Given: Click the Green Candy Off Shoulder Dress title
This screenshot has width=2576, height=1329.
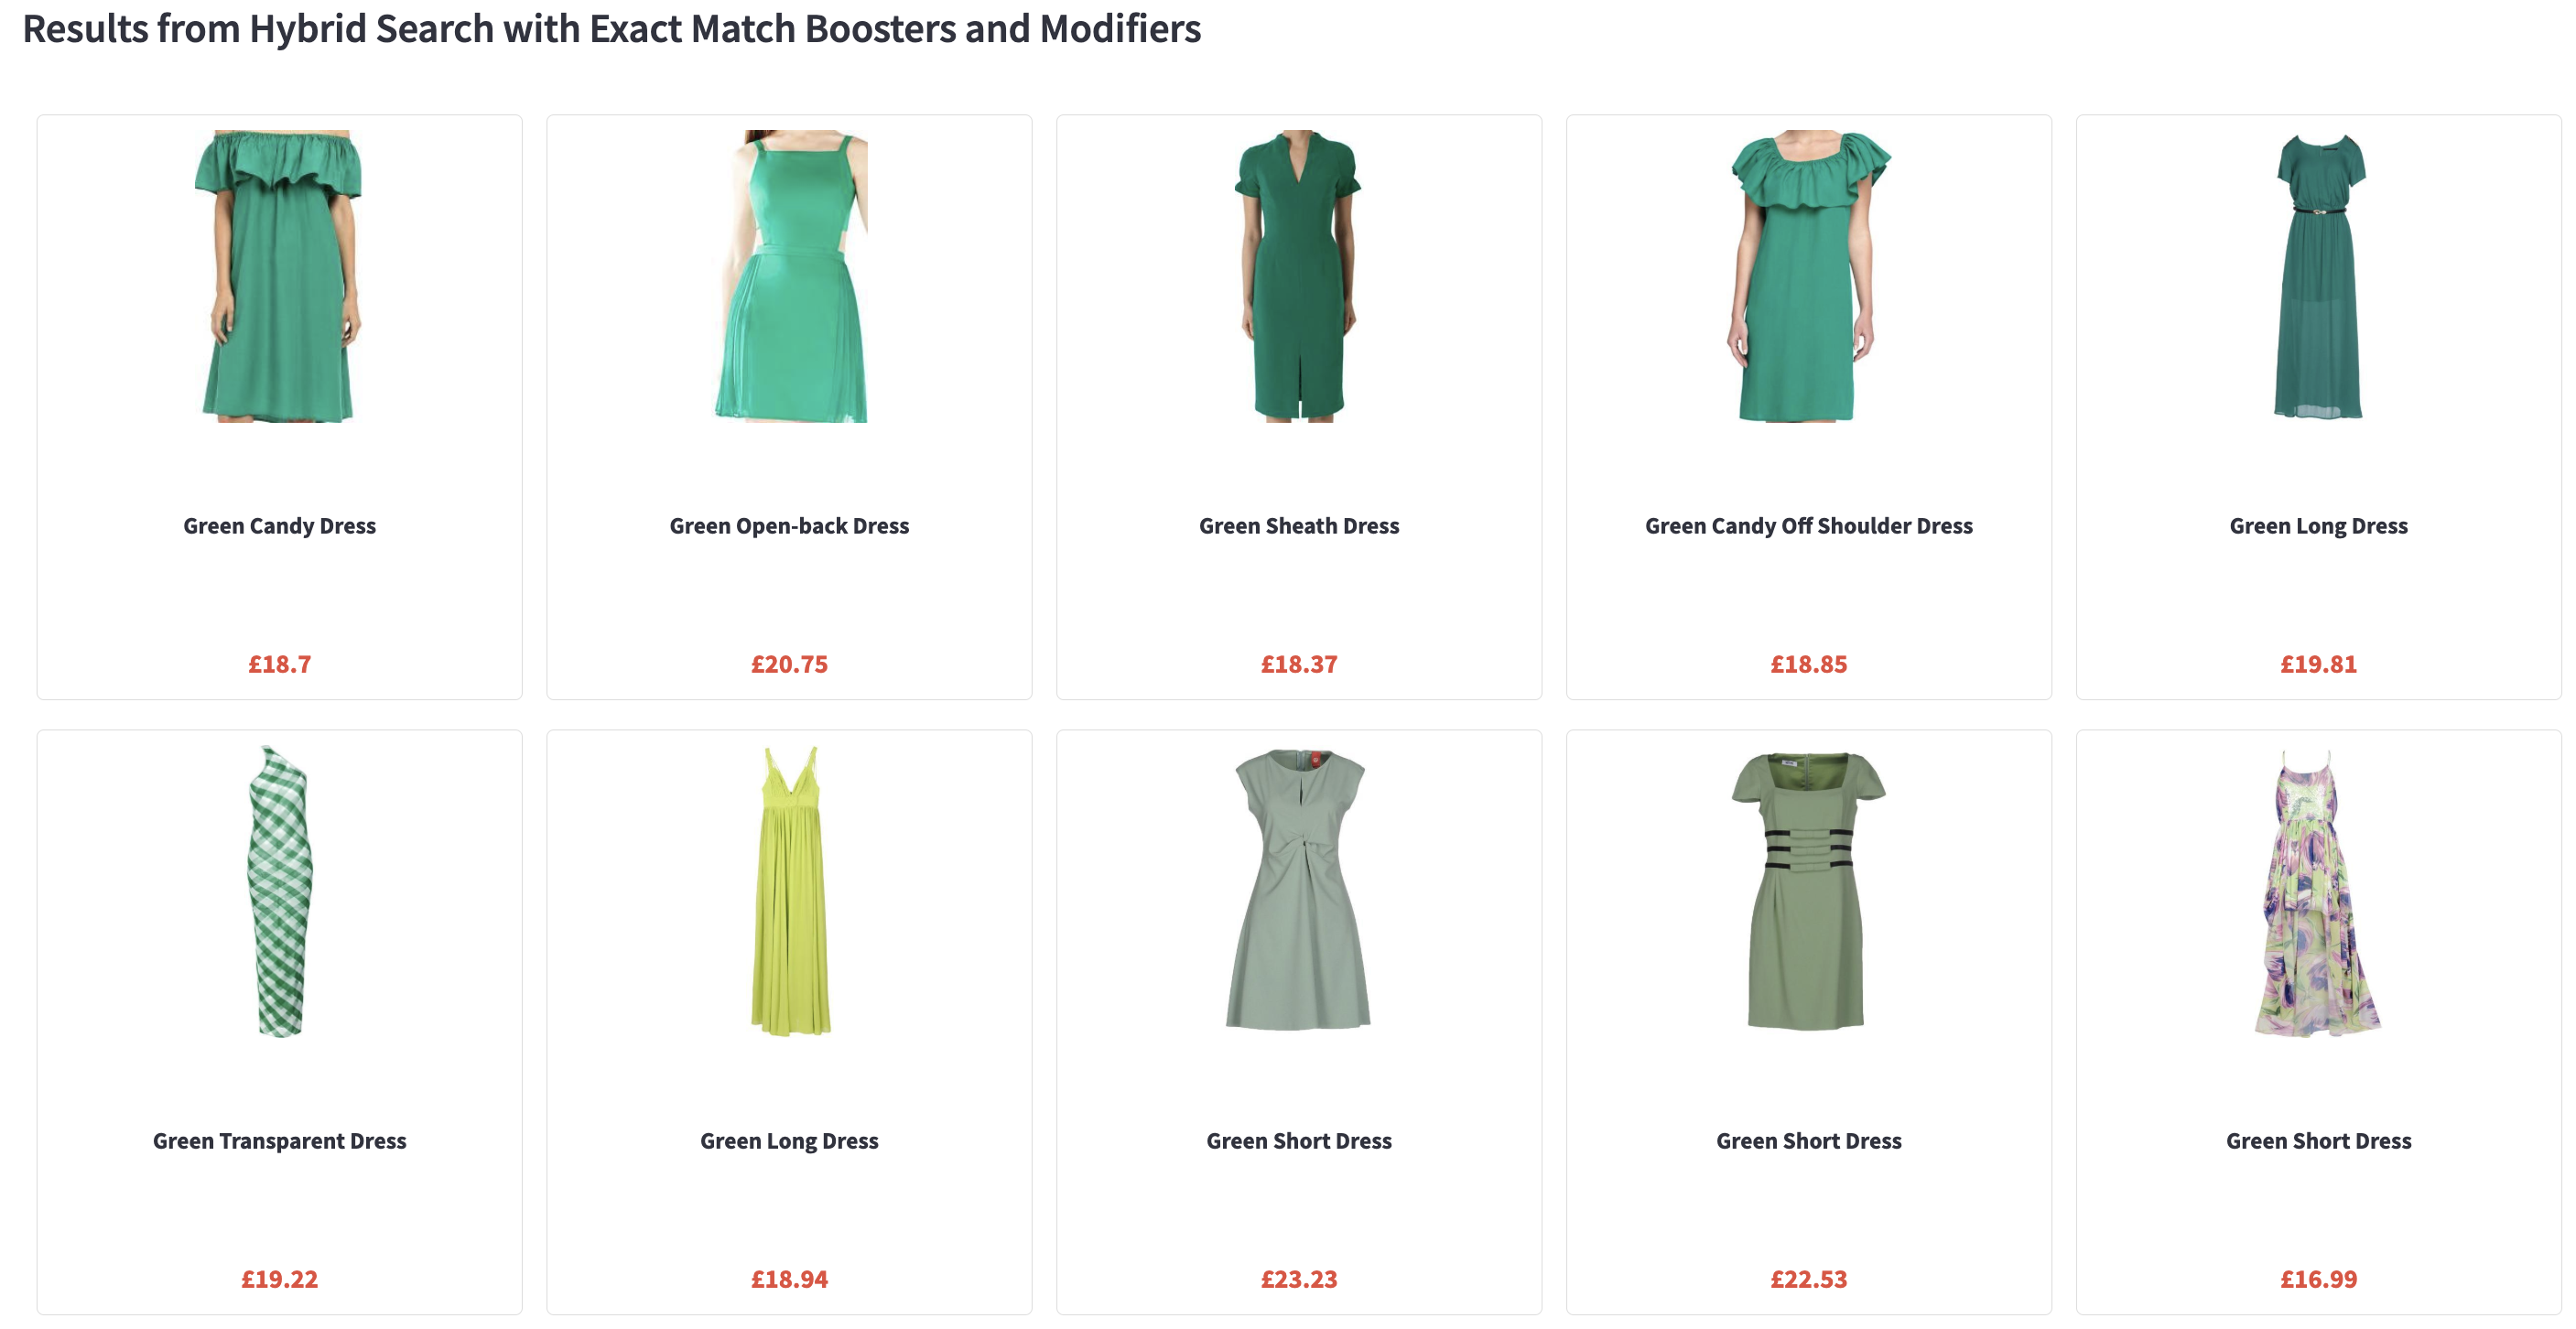Looking at the screenshot, I should pos(1809,526).
